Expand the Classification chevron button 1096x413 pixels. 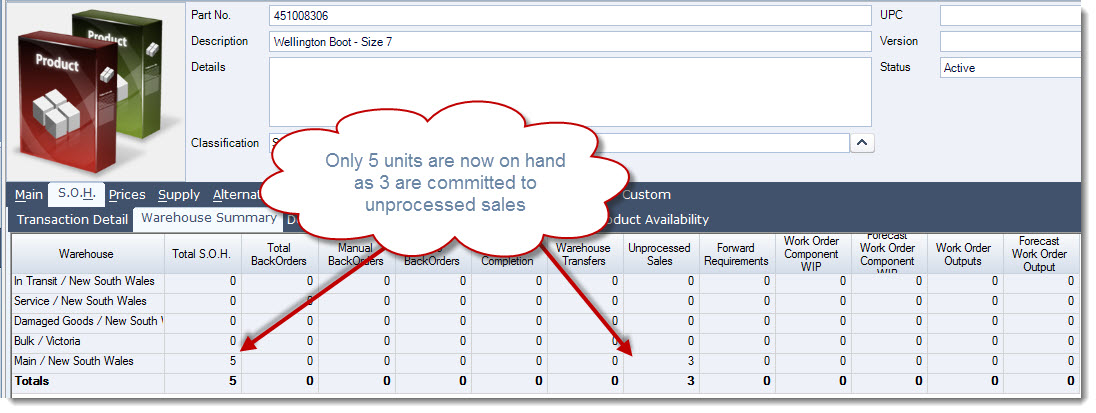coord(862,143)
